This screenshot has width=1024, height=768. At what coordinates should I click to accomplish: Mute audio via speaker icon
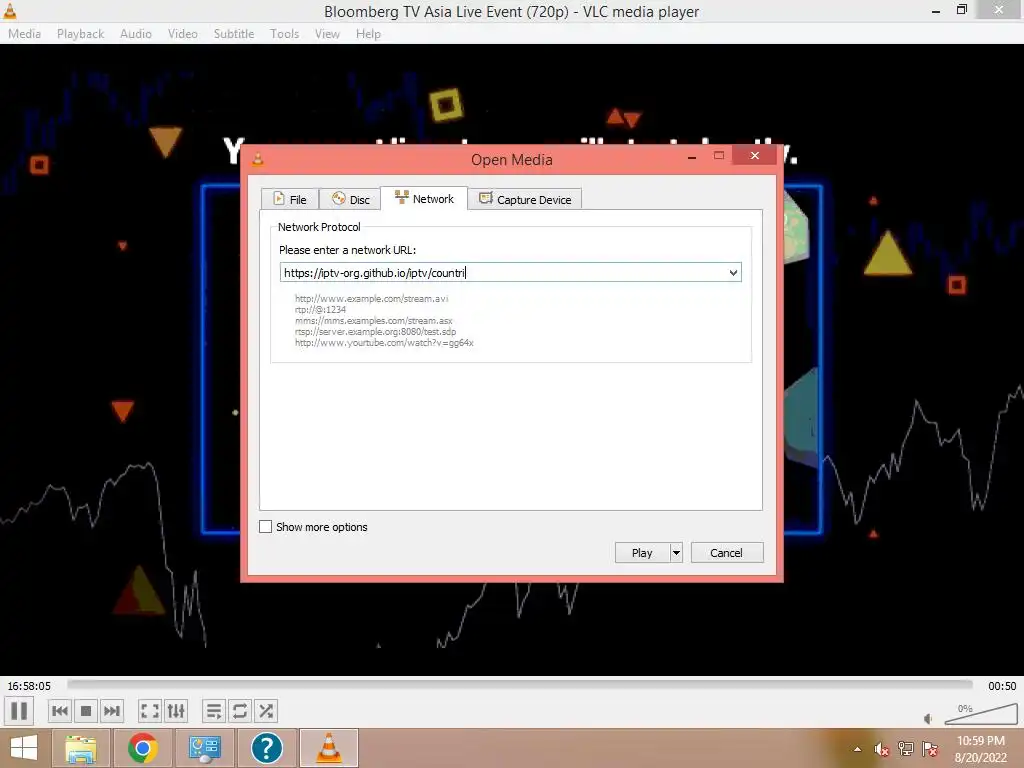click(x=928, y=718)
